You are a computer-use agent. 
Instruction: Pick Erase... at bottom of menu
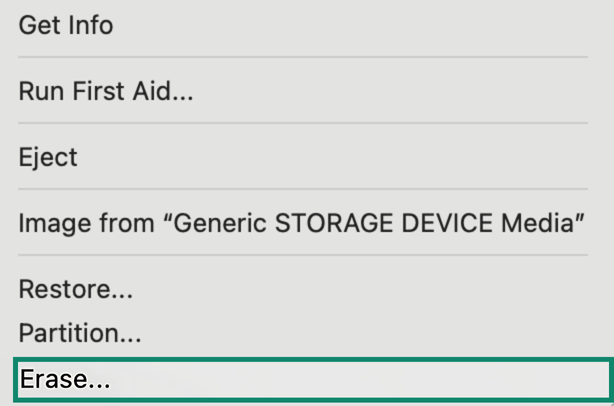pos(66,380)
